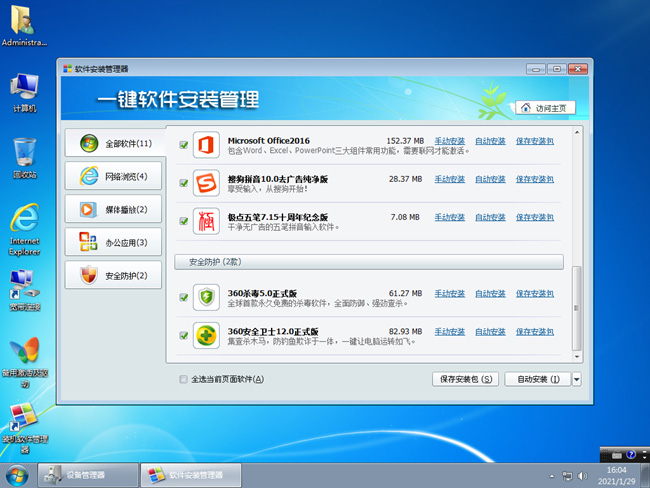Click the scroll up arrow of software list

577,132
